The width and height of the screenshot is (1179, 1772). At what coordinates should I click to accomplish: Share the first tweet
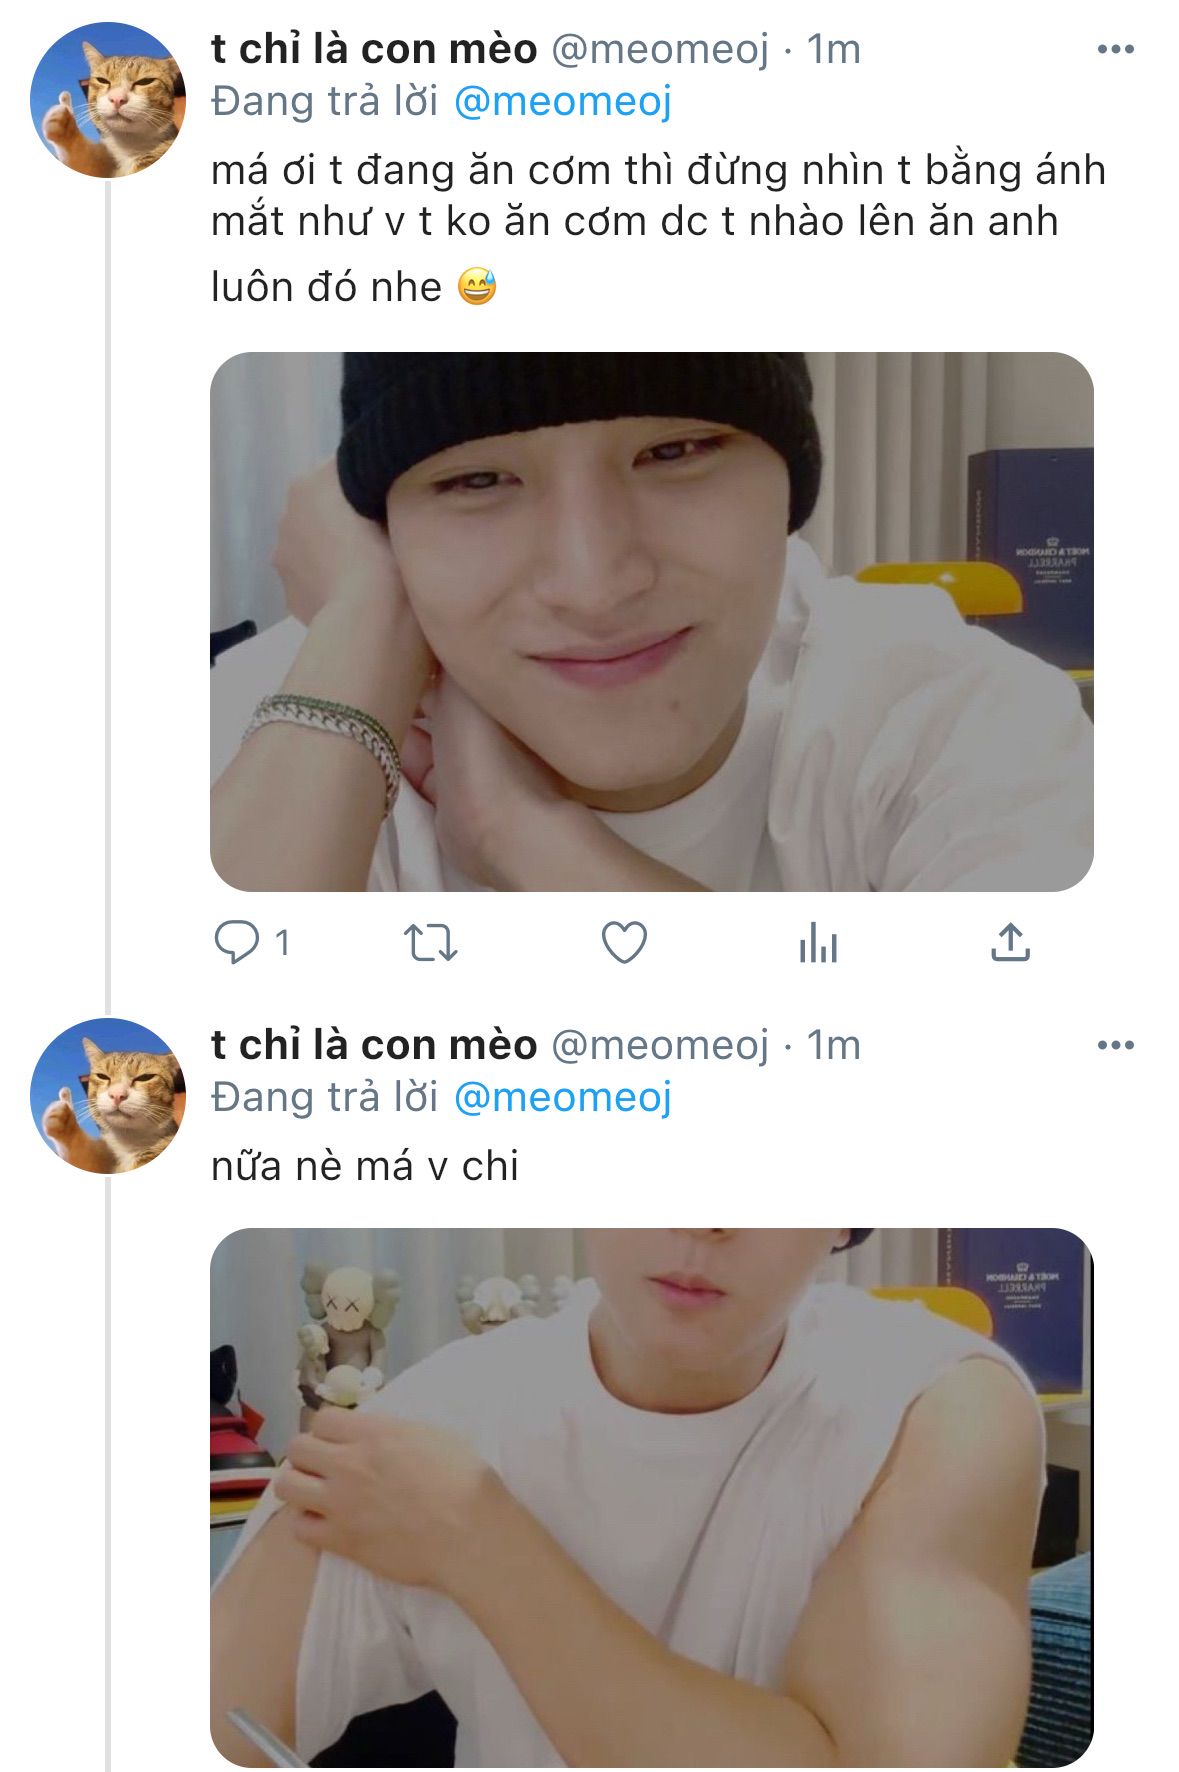(1010, 942)
